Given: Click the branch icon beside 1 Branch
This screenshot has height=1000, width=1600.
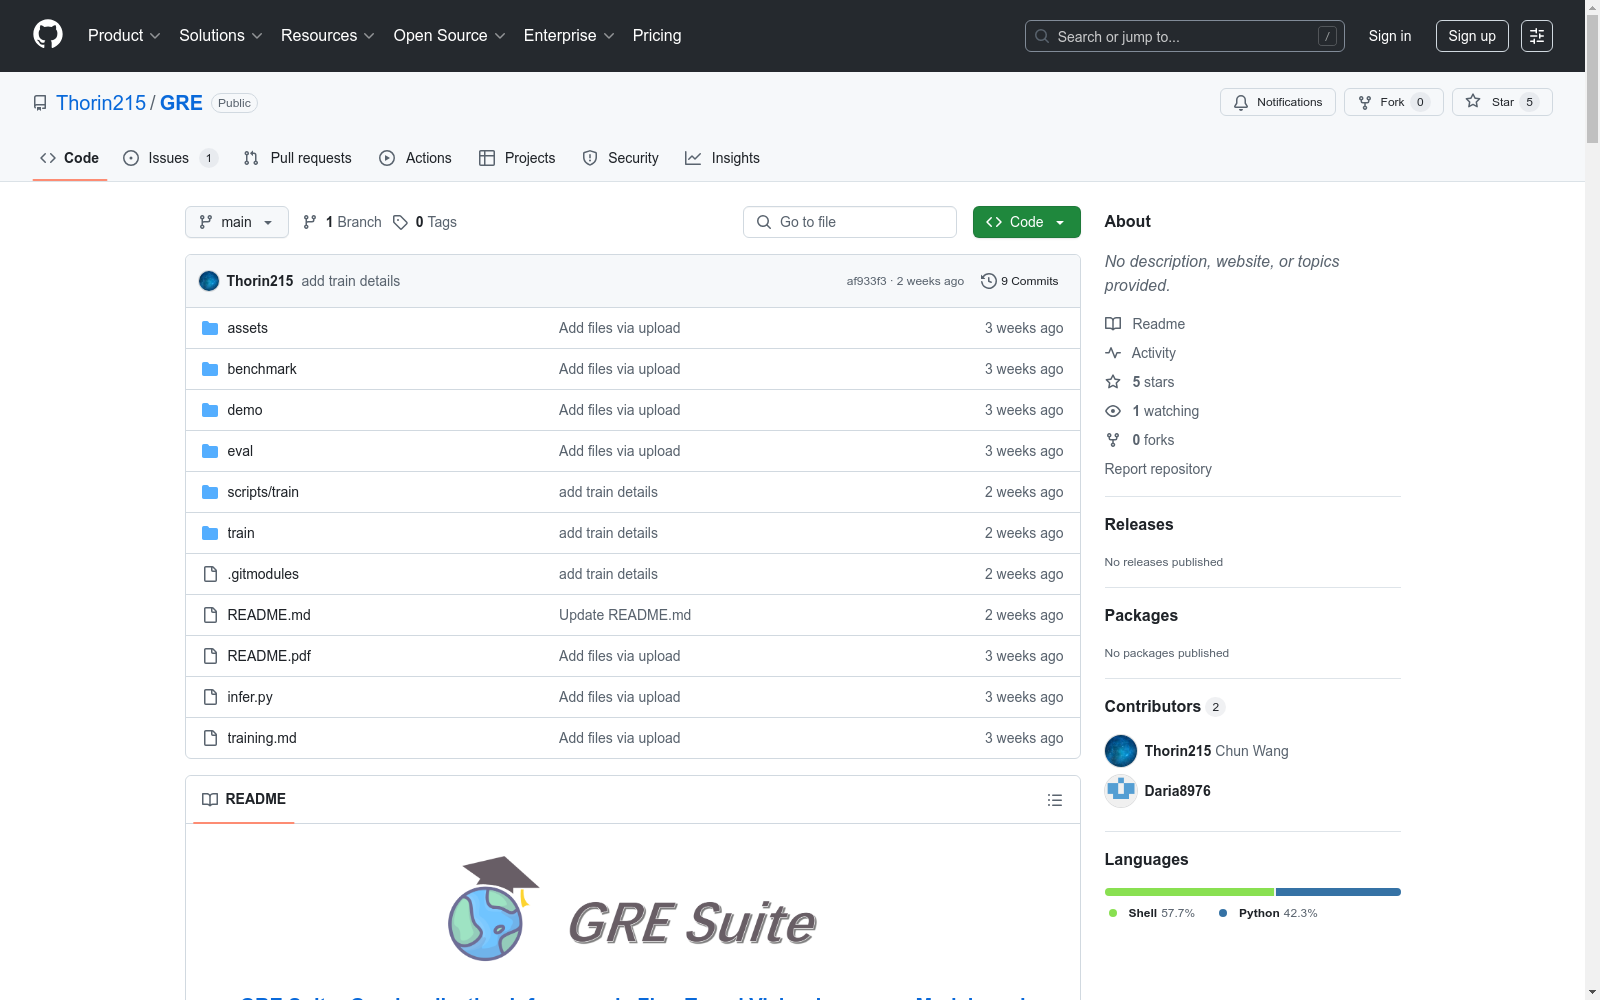Looking at the screenshot, I should click(x=310, y=222).
